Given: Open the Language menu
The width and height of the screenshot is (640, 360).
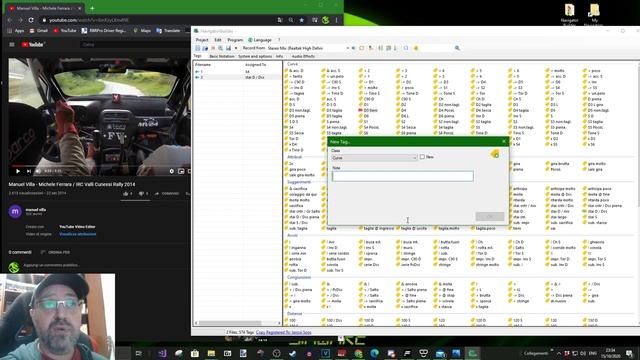Looking at the screenshot, I should 260,40.
